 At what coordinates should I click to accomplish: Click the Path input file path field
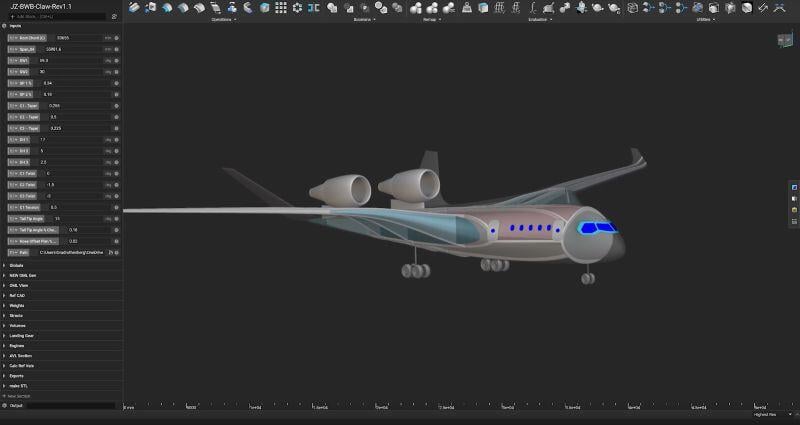pyautogui.click(x=70, y=253)
